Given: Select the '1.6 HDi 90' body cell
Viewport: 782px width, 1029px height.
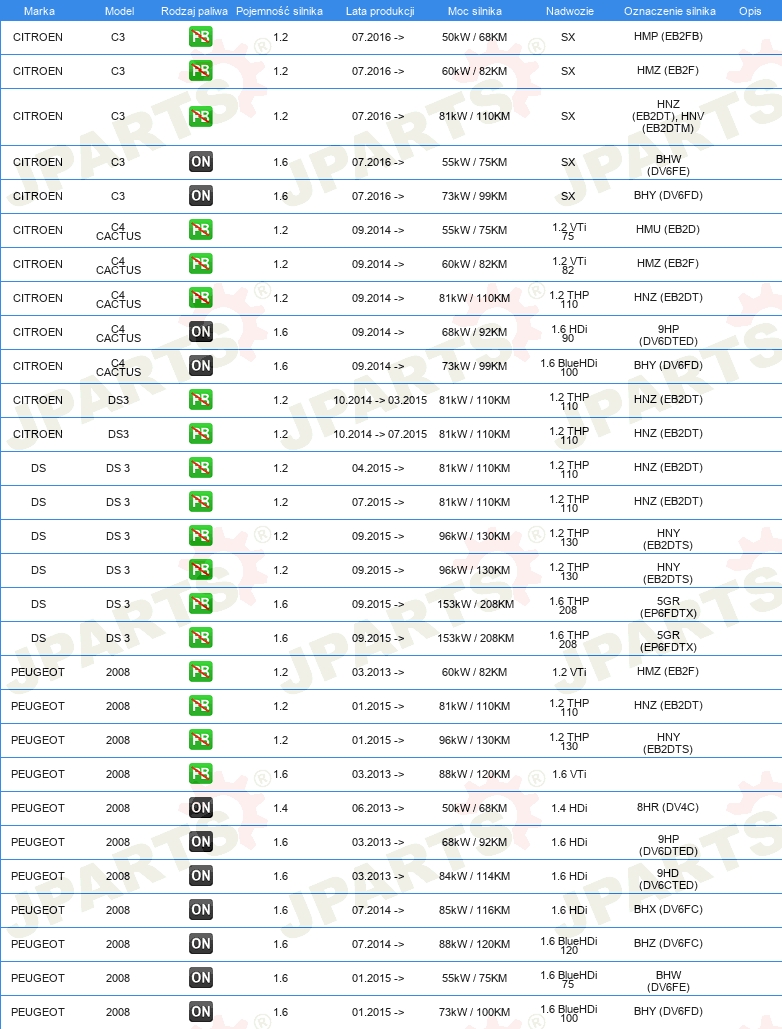Looking at the screenshot, I should coord(569,333).
